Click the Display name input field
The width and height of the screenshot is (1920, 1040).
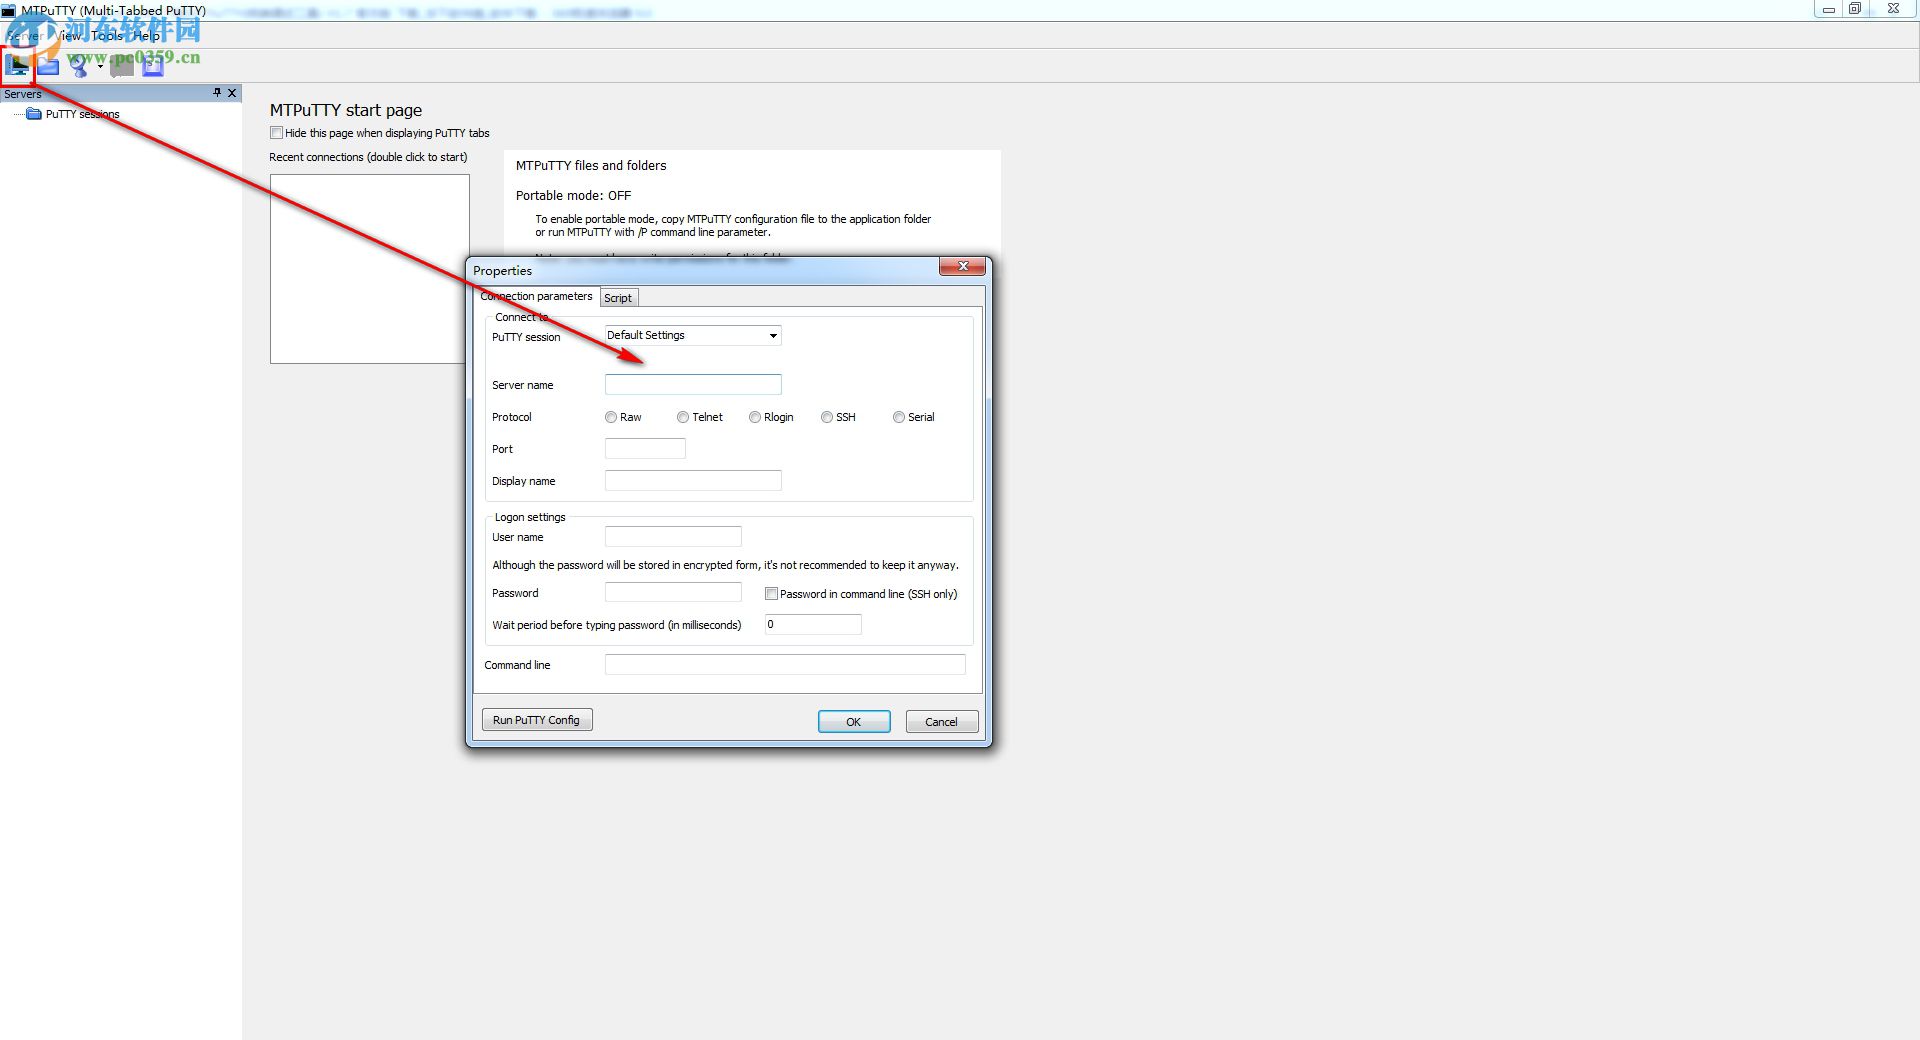point(693,480)
